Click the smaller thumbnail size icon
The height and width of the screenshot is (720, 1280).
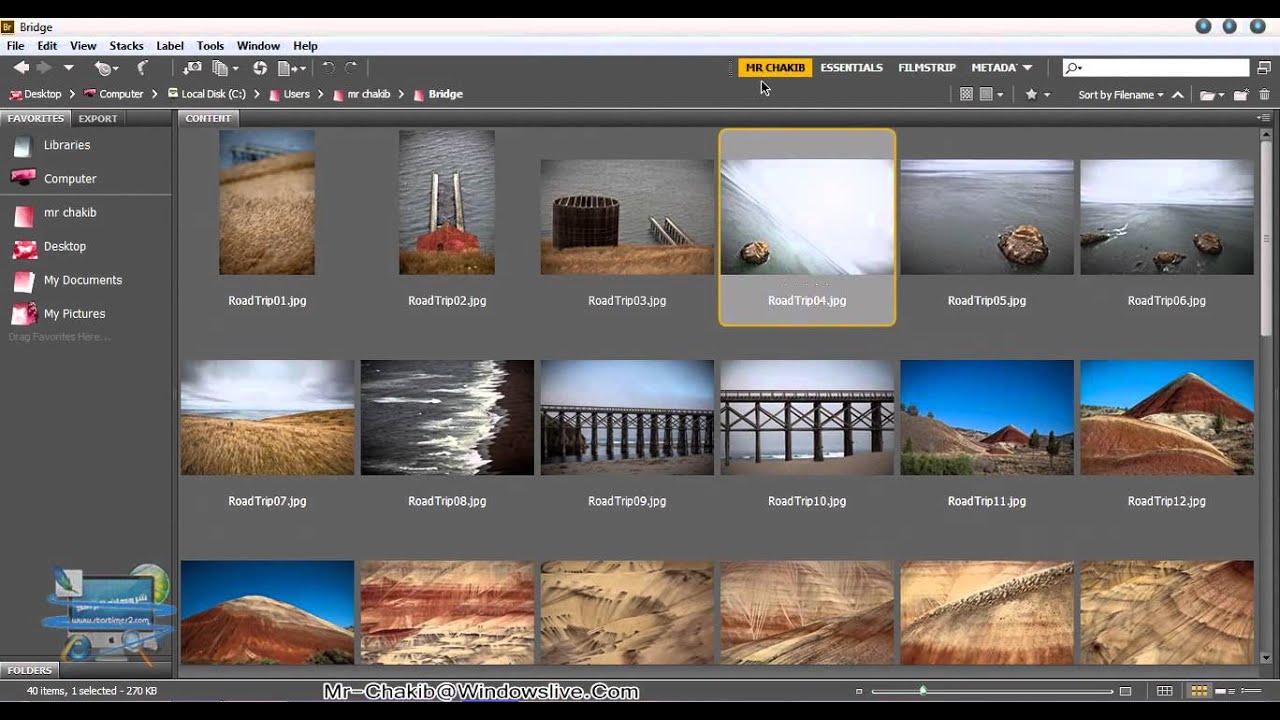click(859, 691)
